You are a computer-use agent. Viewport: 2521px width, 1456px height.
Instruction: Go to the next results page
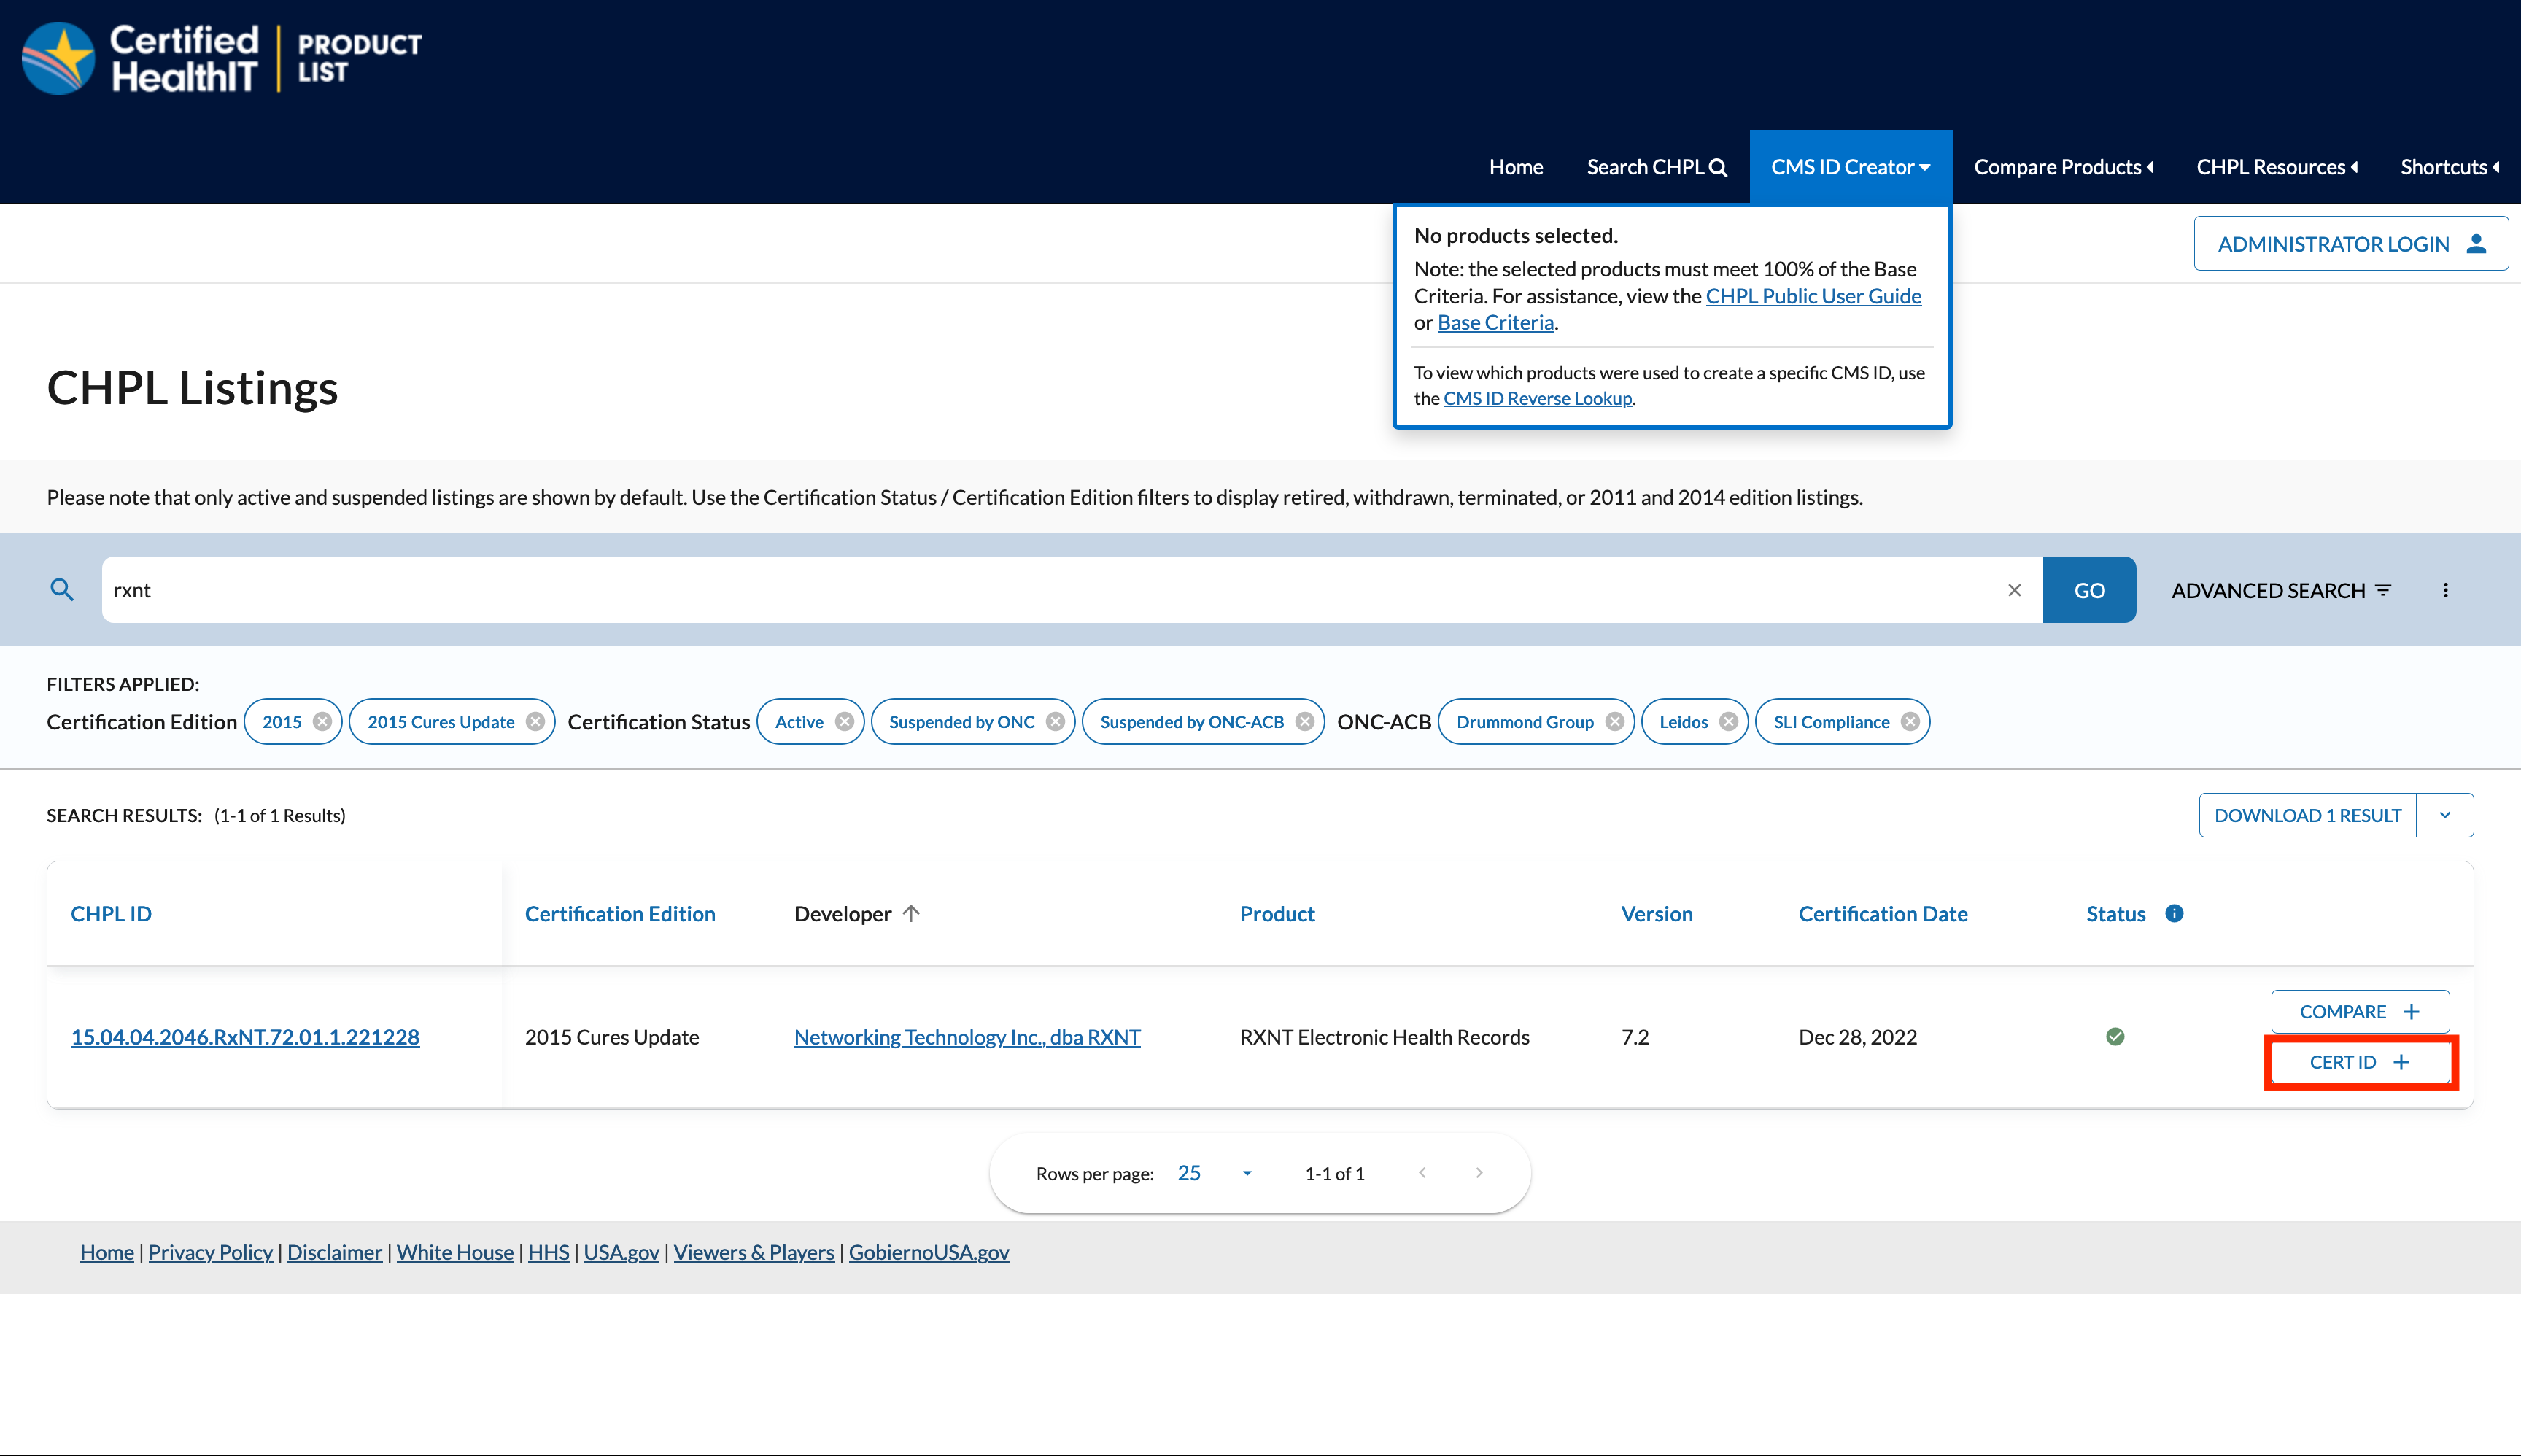(x=1479, y=1173)
